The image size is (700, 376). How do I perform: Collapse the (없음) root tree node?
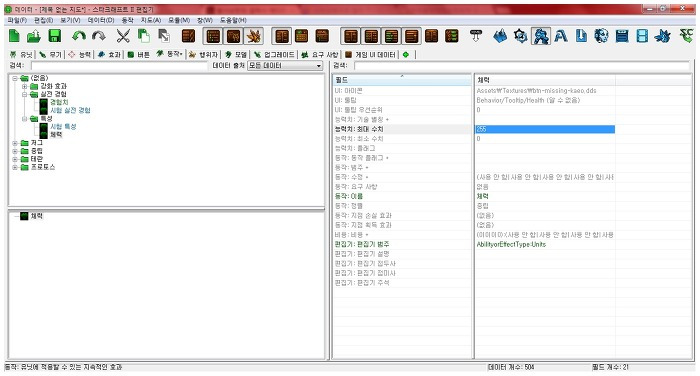pyautogui.click(x=15, y=78)
